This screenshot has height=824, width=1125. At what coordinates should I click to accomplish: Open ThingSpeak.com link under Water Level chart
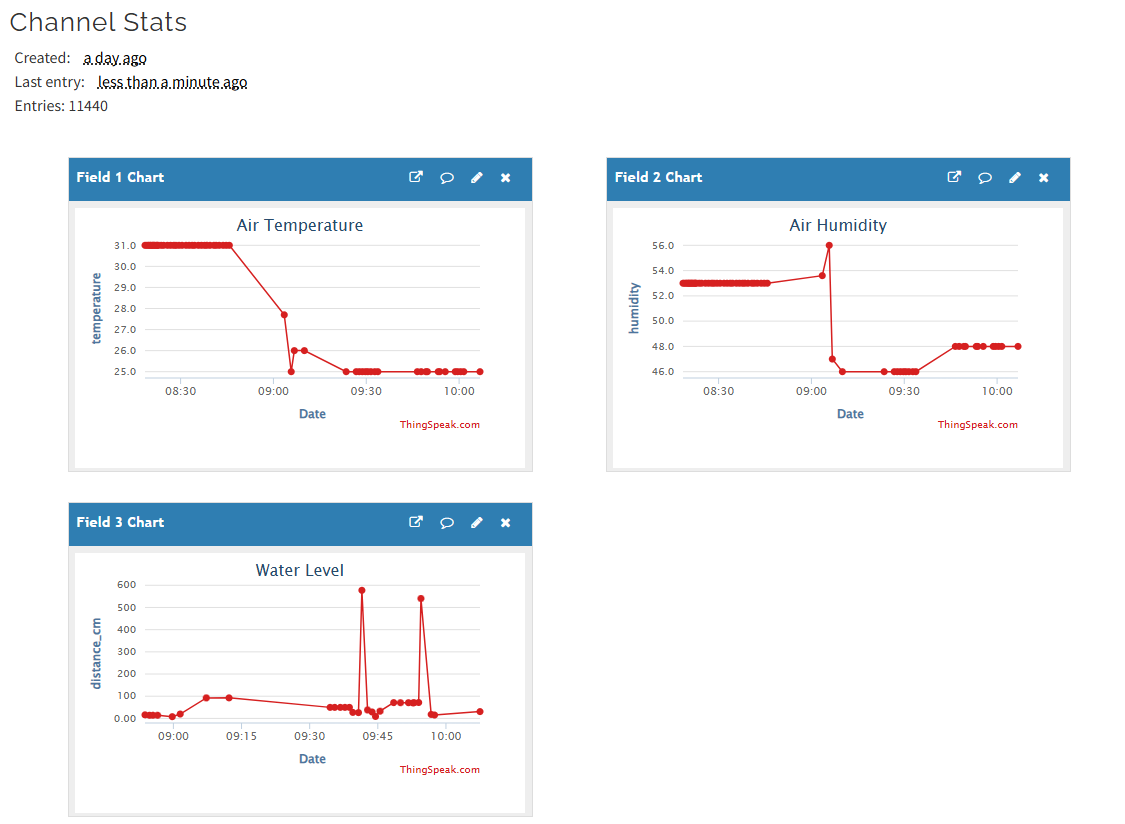click(x=440, y=769)
